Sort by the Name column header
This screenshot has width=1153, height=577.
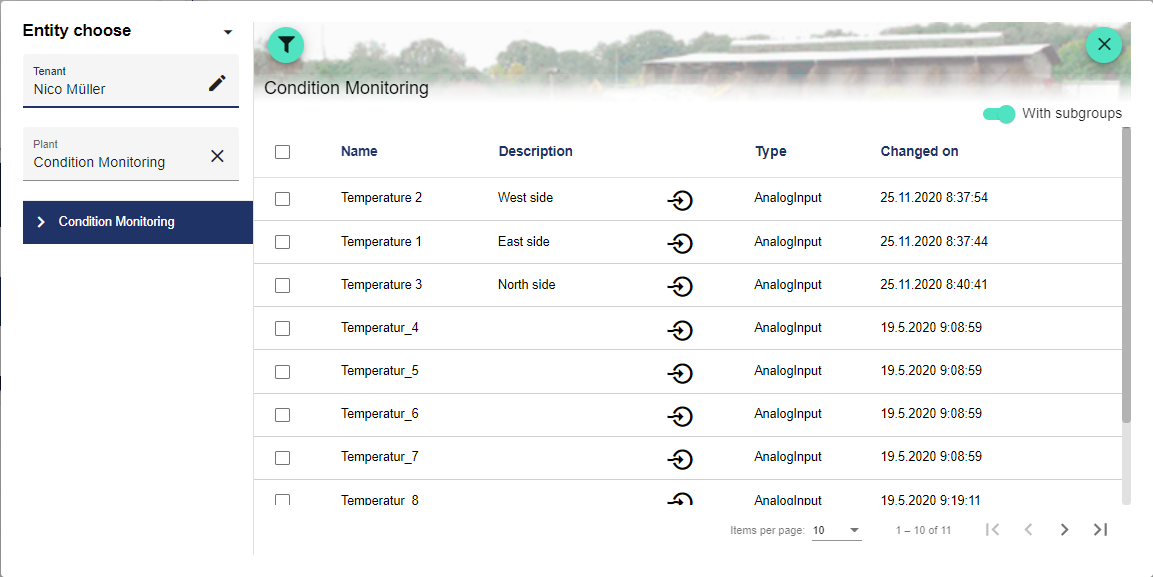359,152
